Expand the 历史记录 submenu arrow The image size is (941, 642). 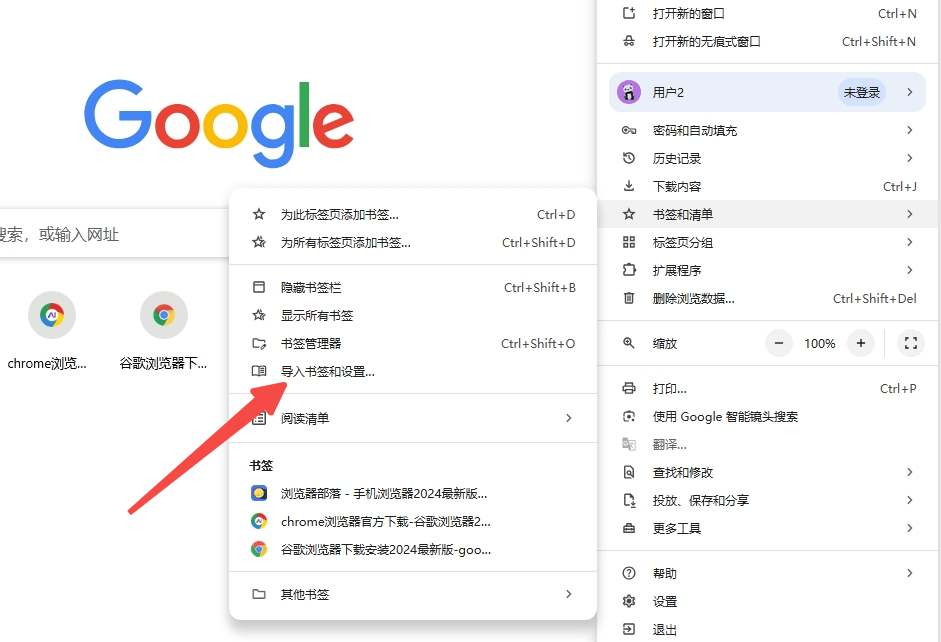(910, 158)
